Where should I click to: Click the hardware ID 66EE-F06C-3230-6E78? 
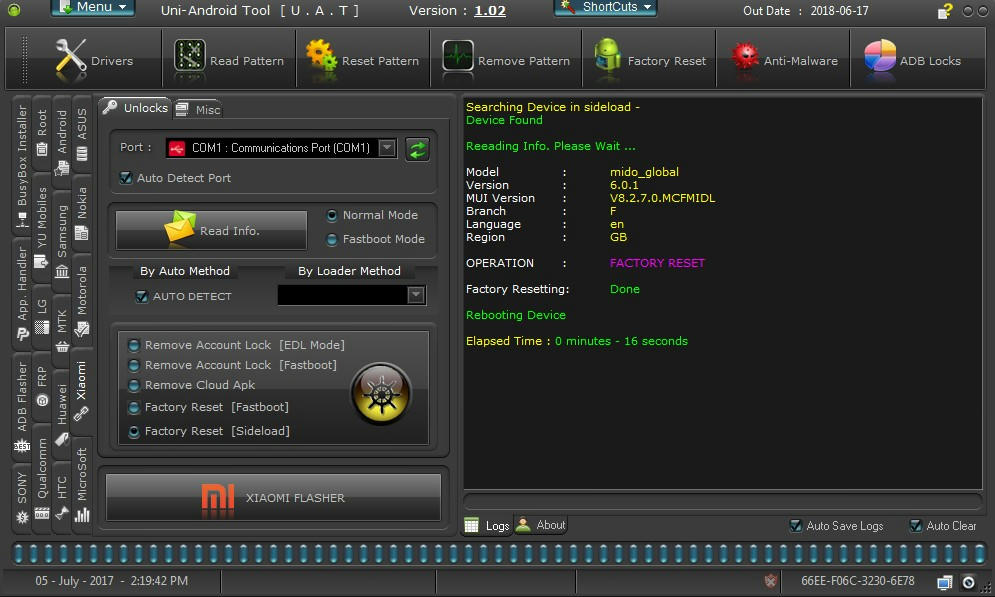858,581
